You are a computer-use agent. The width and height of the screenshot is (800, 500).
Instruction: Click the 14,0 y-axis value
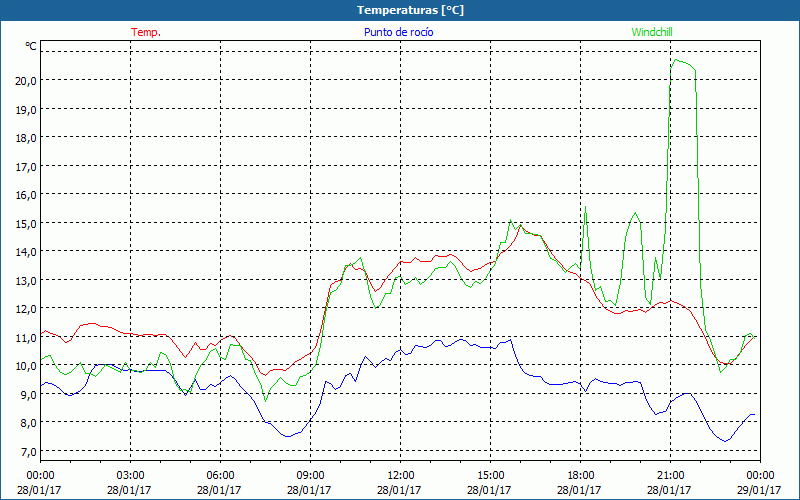point(27,252)
